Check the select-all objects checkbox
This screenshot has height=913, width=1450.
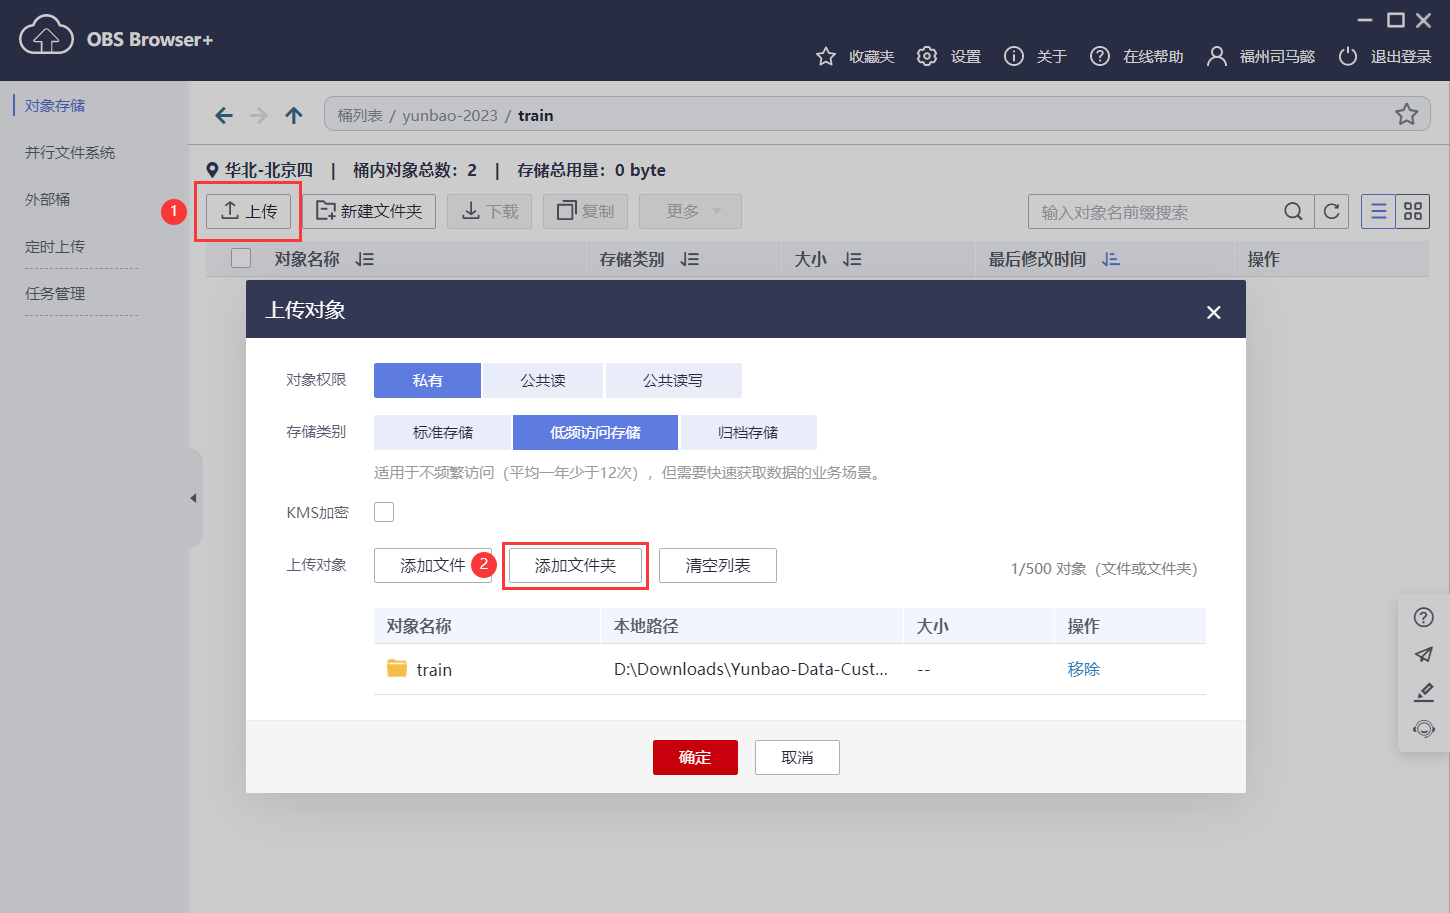[x=239, y=258]
